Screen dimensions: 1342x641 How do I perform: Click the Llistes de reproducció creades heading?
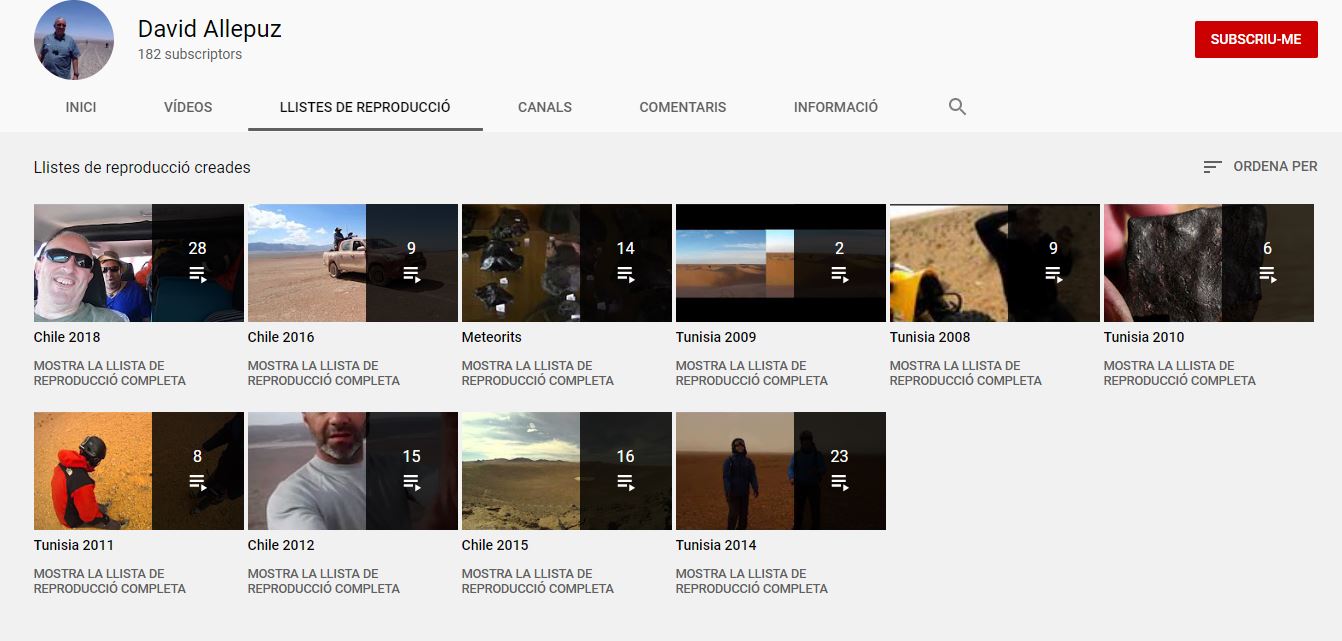pos(142,168)
